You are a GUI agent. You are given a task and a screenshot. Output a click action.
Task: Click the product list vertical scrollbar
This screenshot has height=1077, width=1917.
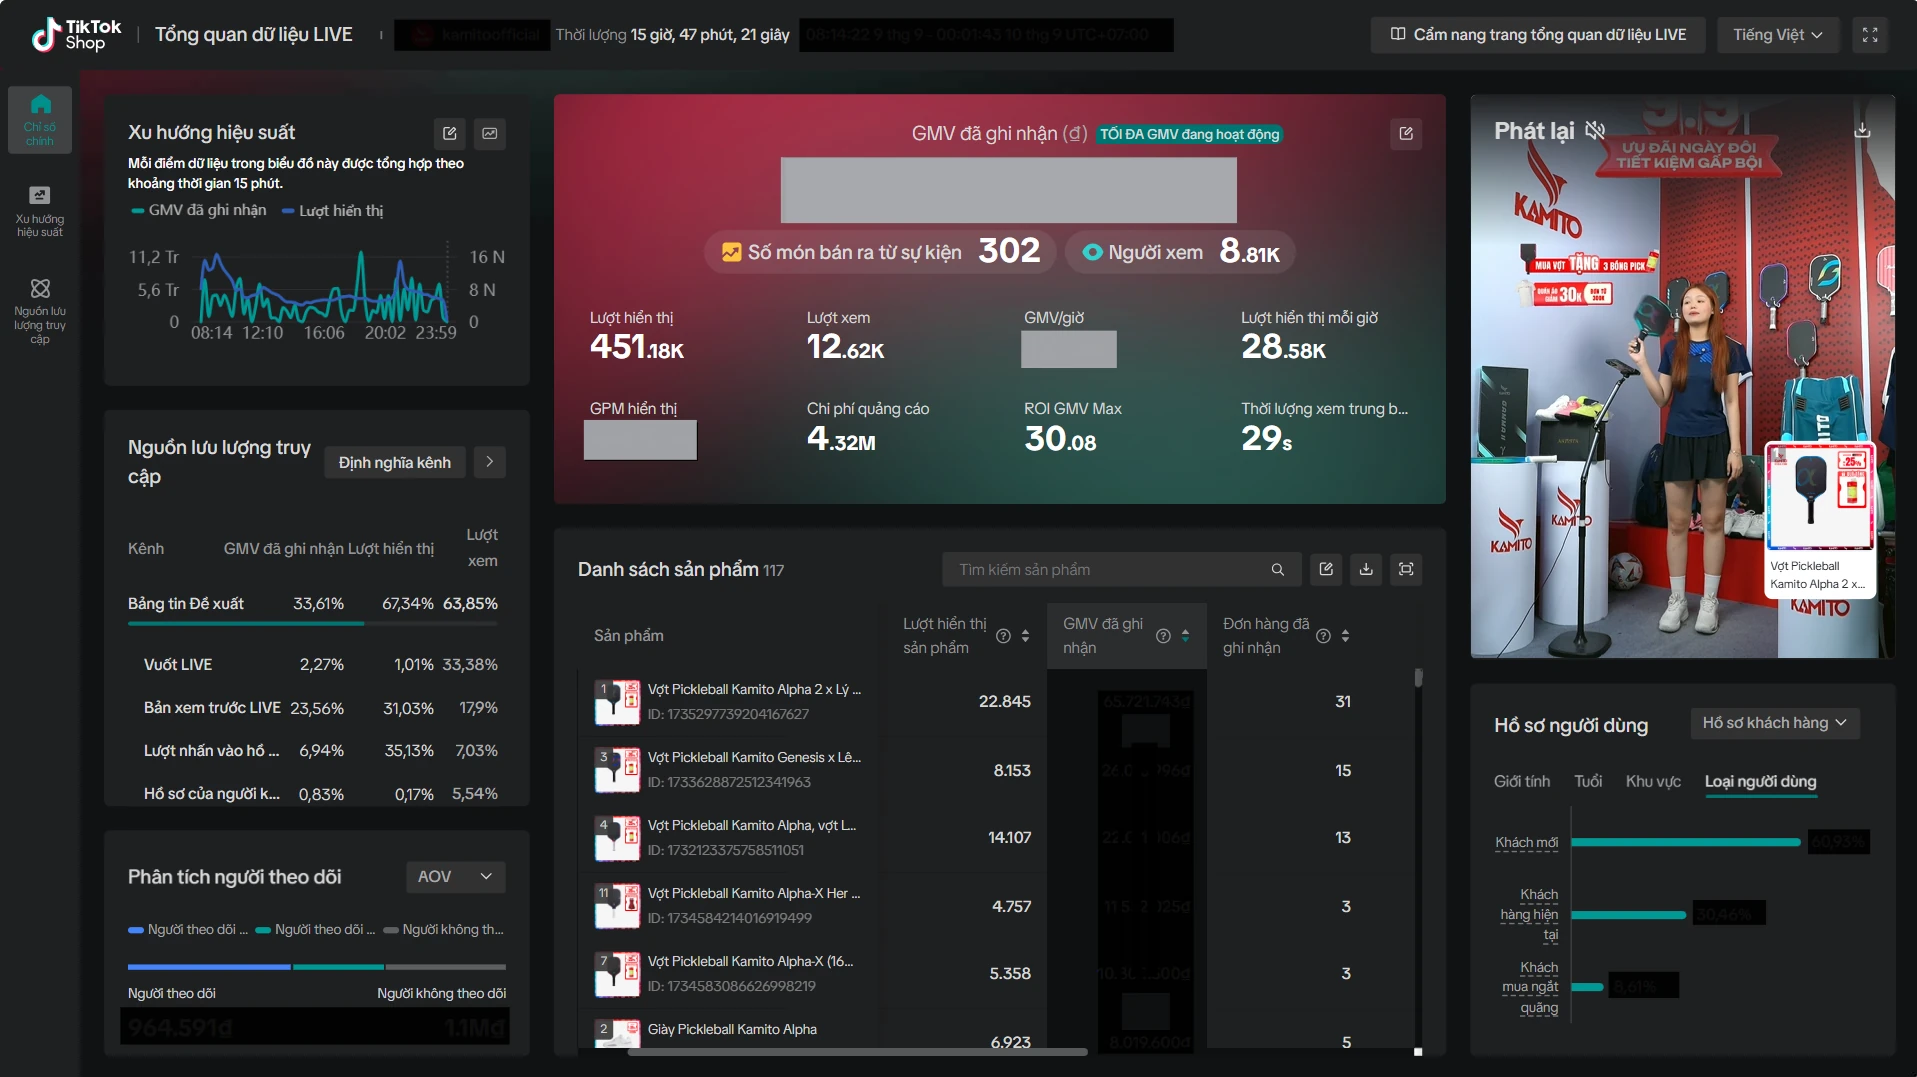[x=1418, y=679]
